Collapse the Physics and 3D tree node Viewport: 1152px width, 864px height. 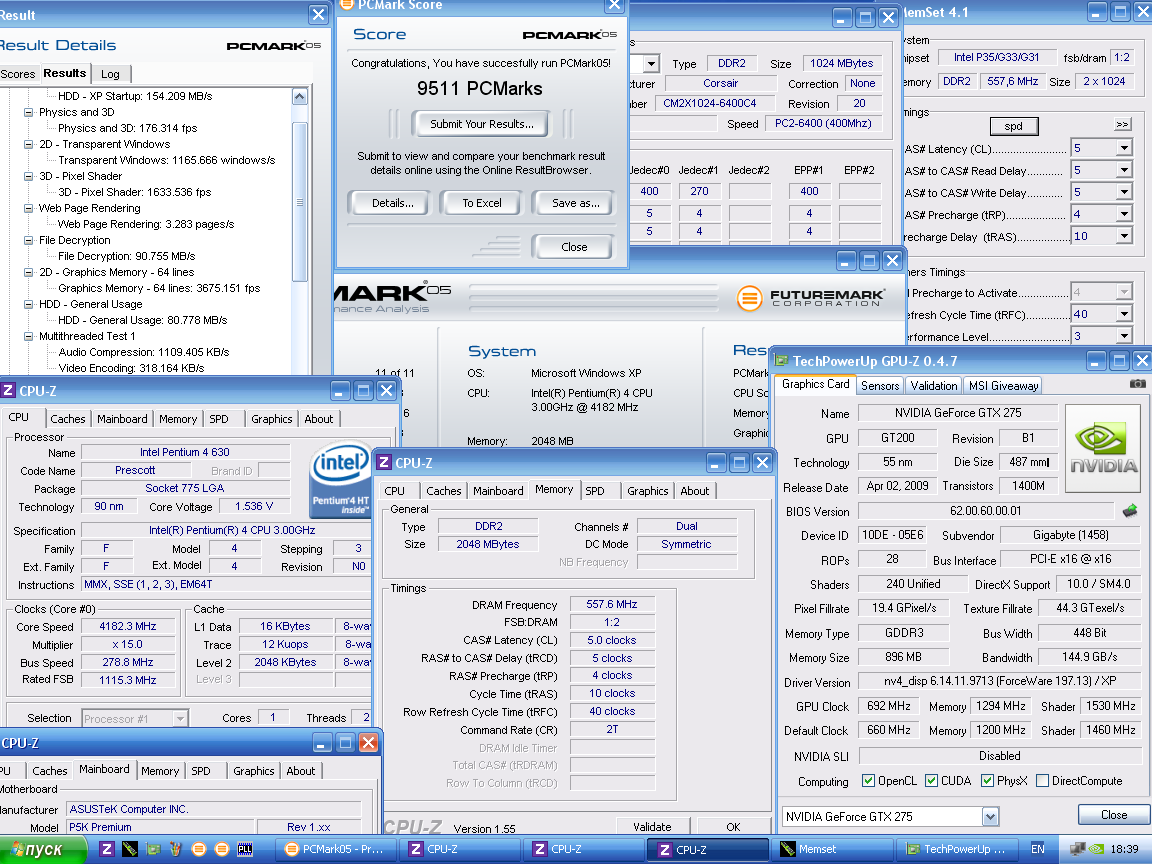coord(29,112)
